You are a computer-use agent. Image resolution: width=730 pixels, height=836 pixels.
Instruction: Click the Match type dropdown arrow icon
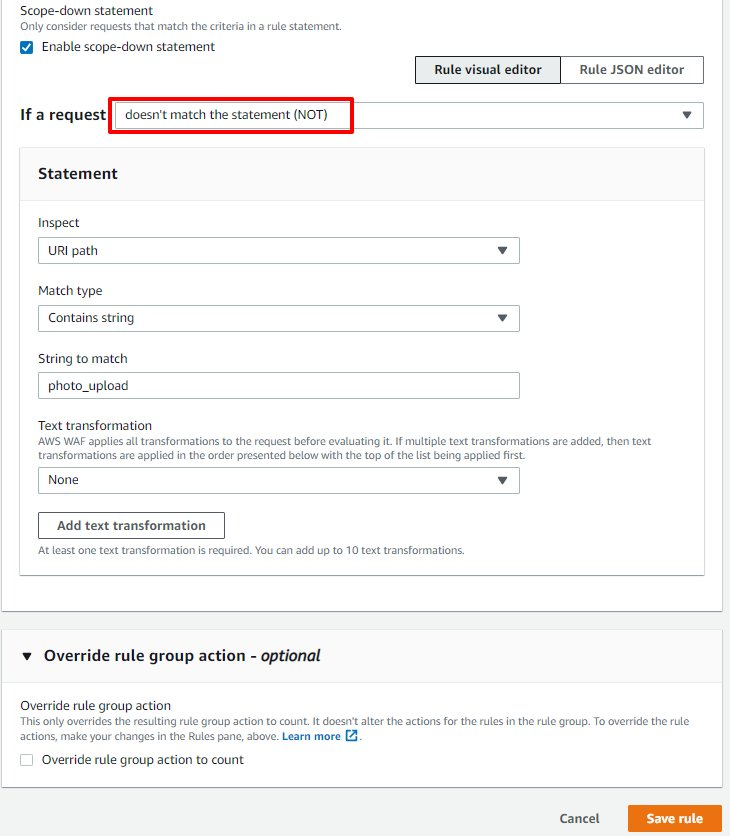pyautogui.click(x=502, y=318)
